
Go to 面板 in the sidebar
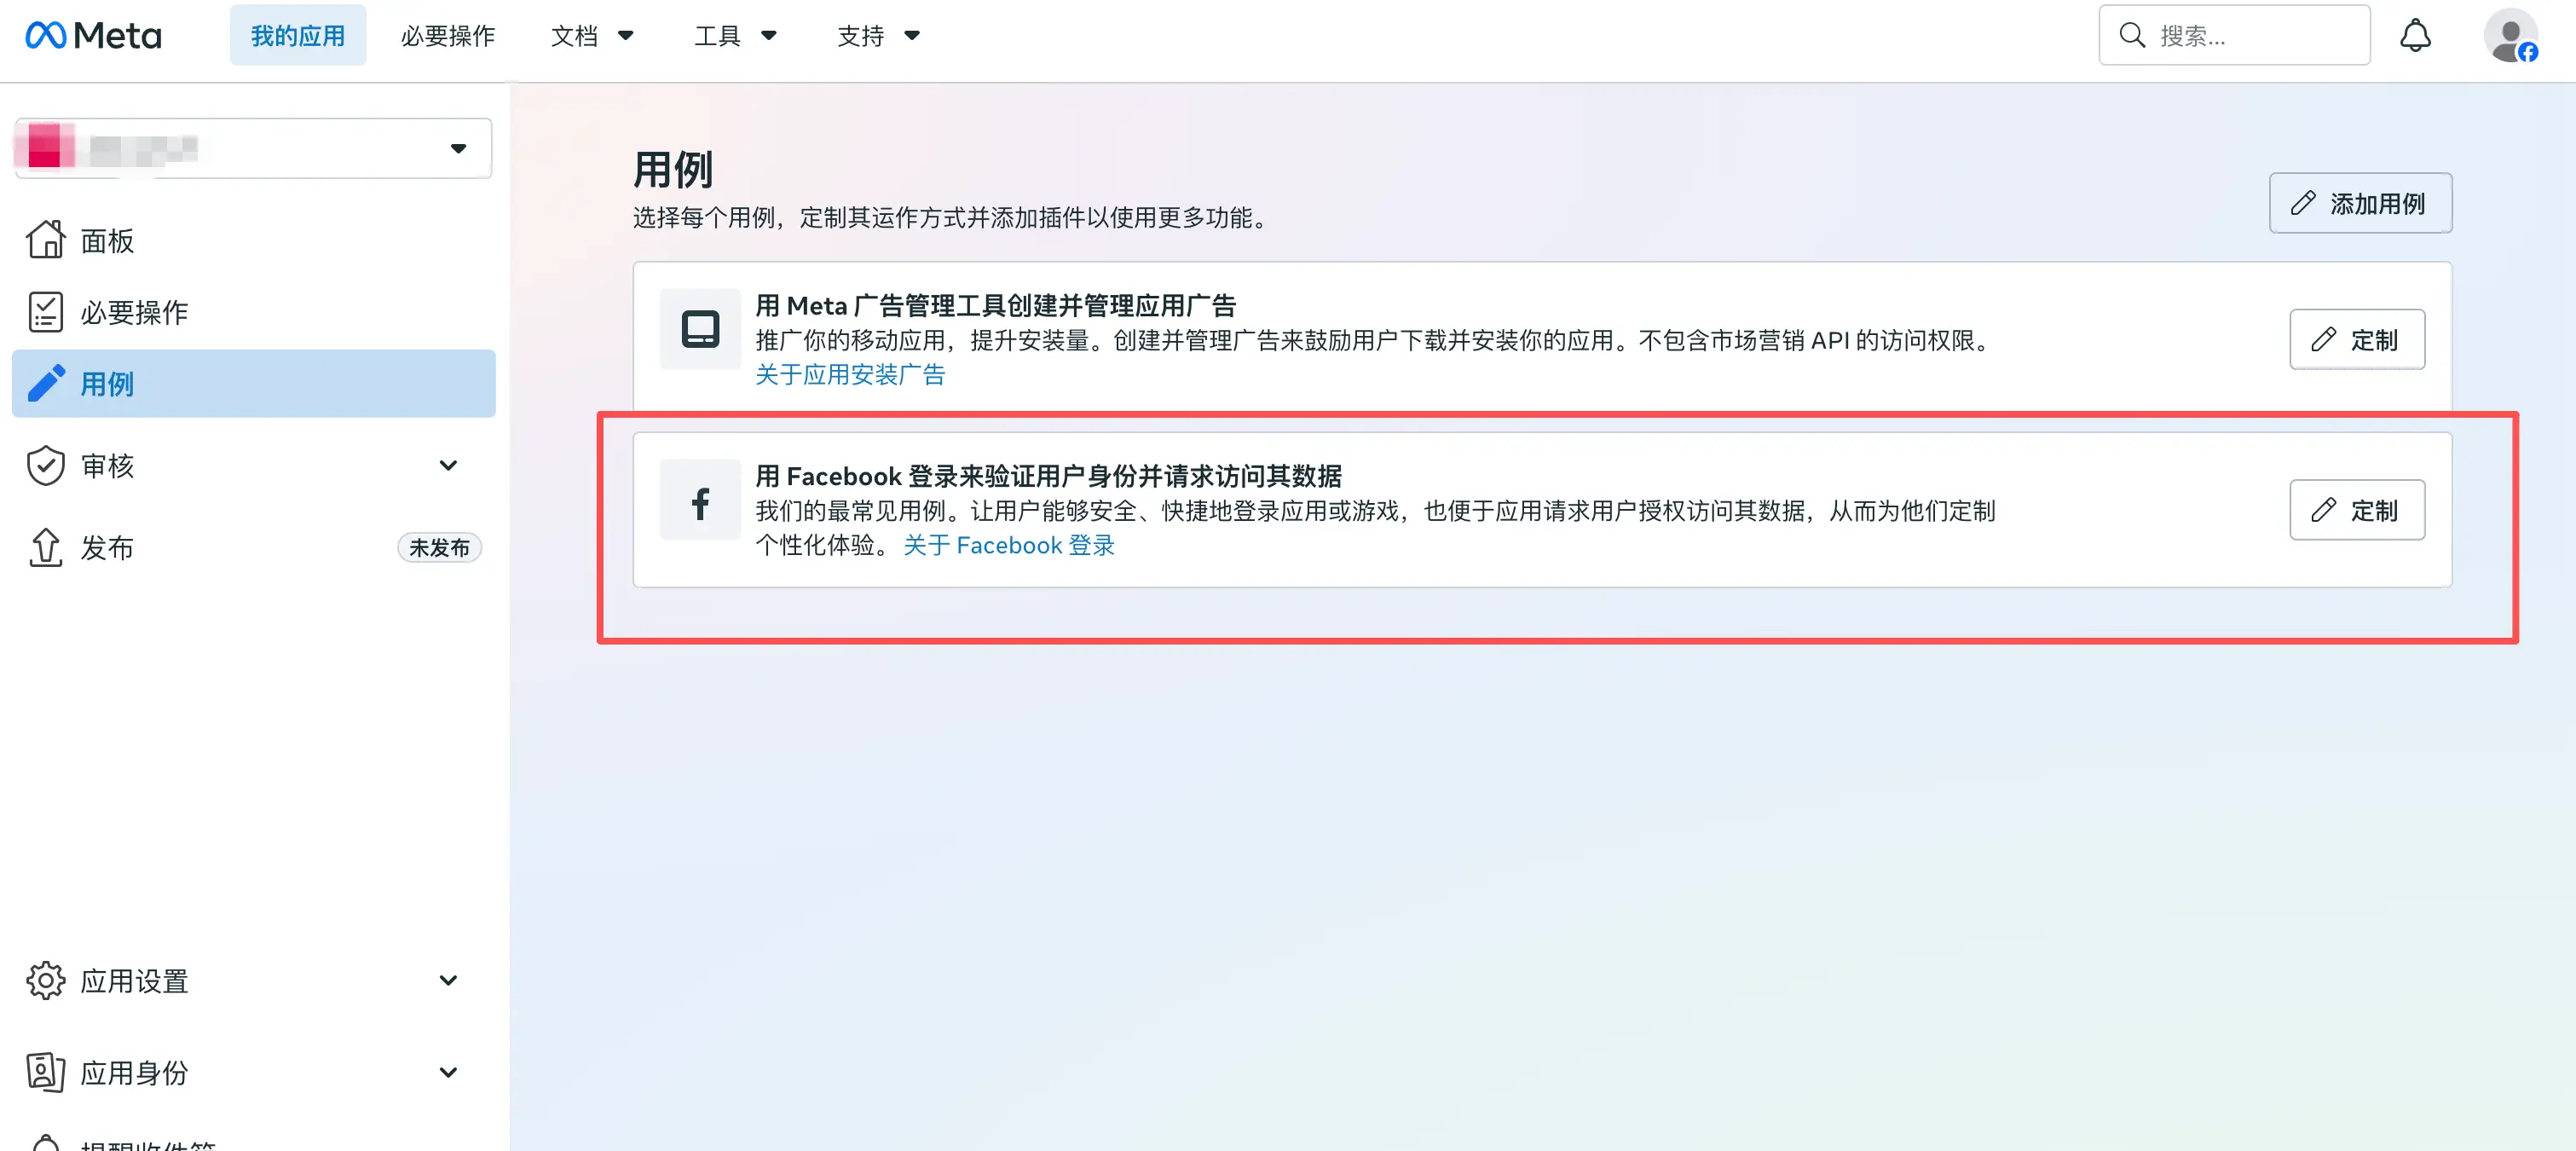[x=254, y=240]
